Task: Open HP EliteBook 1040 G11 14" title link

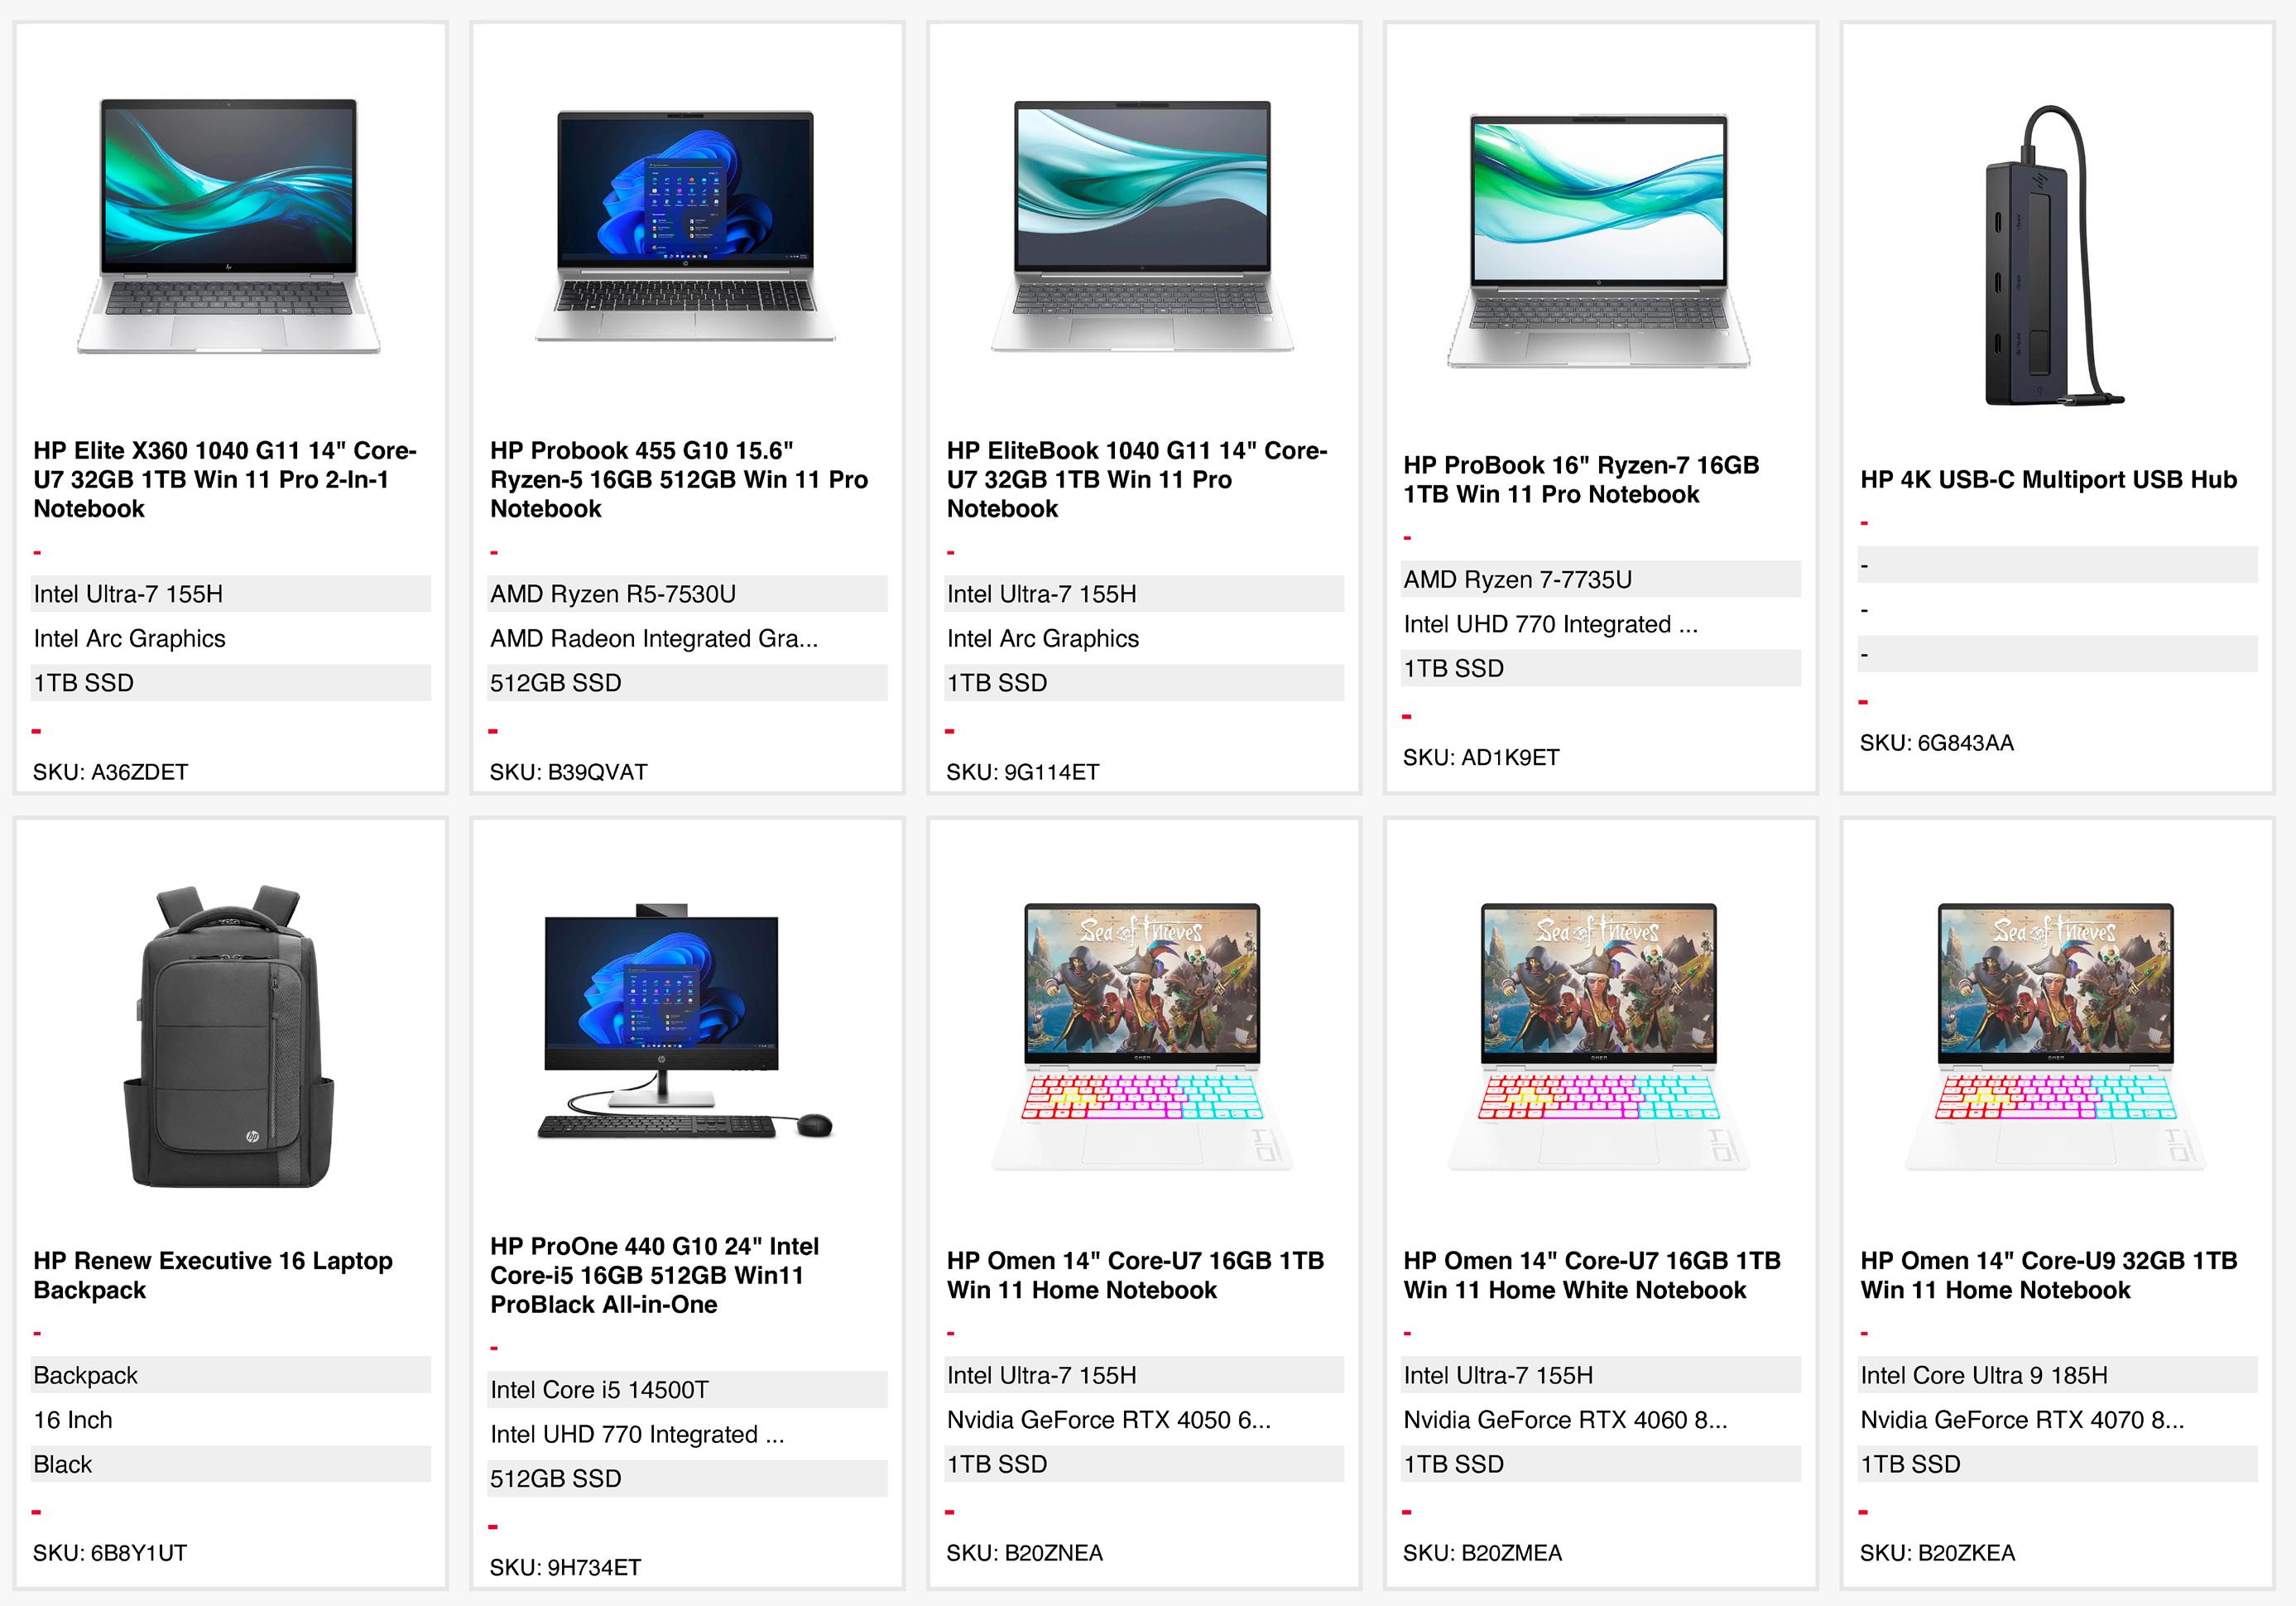Action: [1137, 479]
